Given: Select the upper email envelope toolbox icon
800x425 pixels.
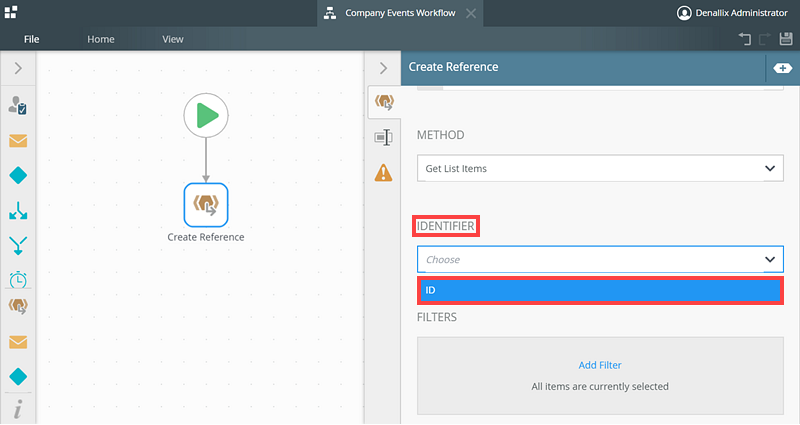Looking at the screenshot, I should pos(18,140).
